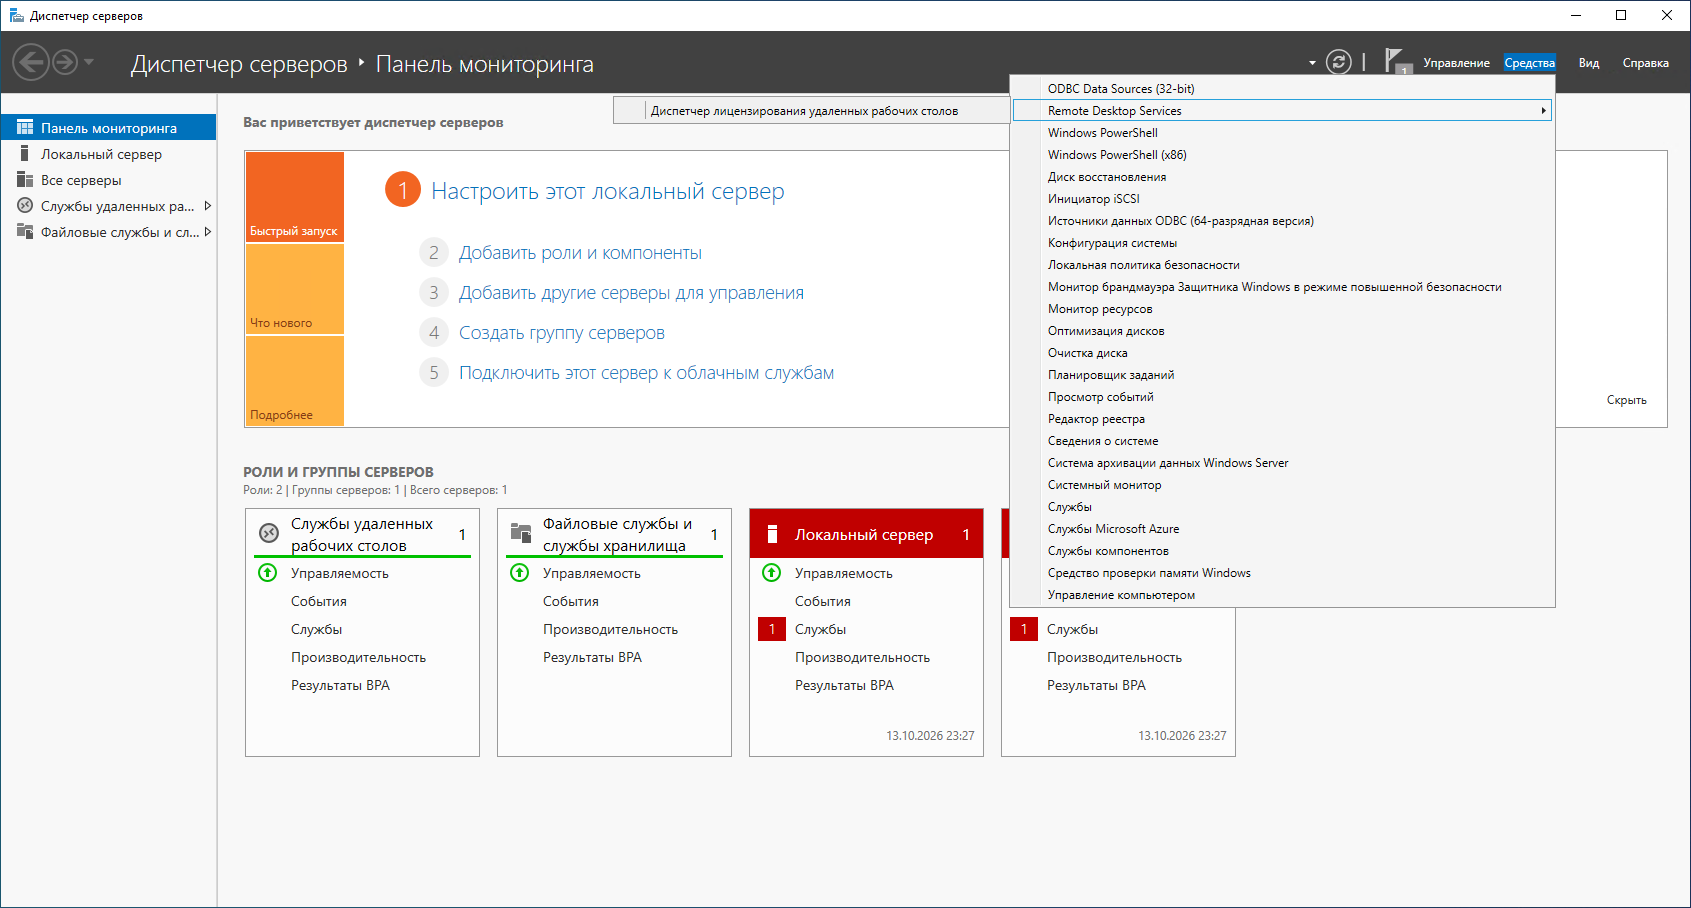
Task: Click red Службы alert badge in Локальный сервер tile
Action: pyautogui.click(x=772, y=629)
